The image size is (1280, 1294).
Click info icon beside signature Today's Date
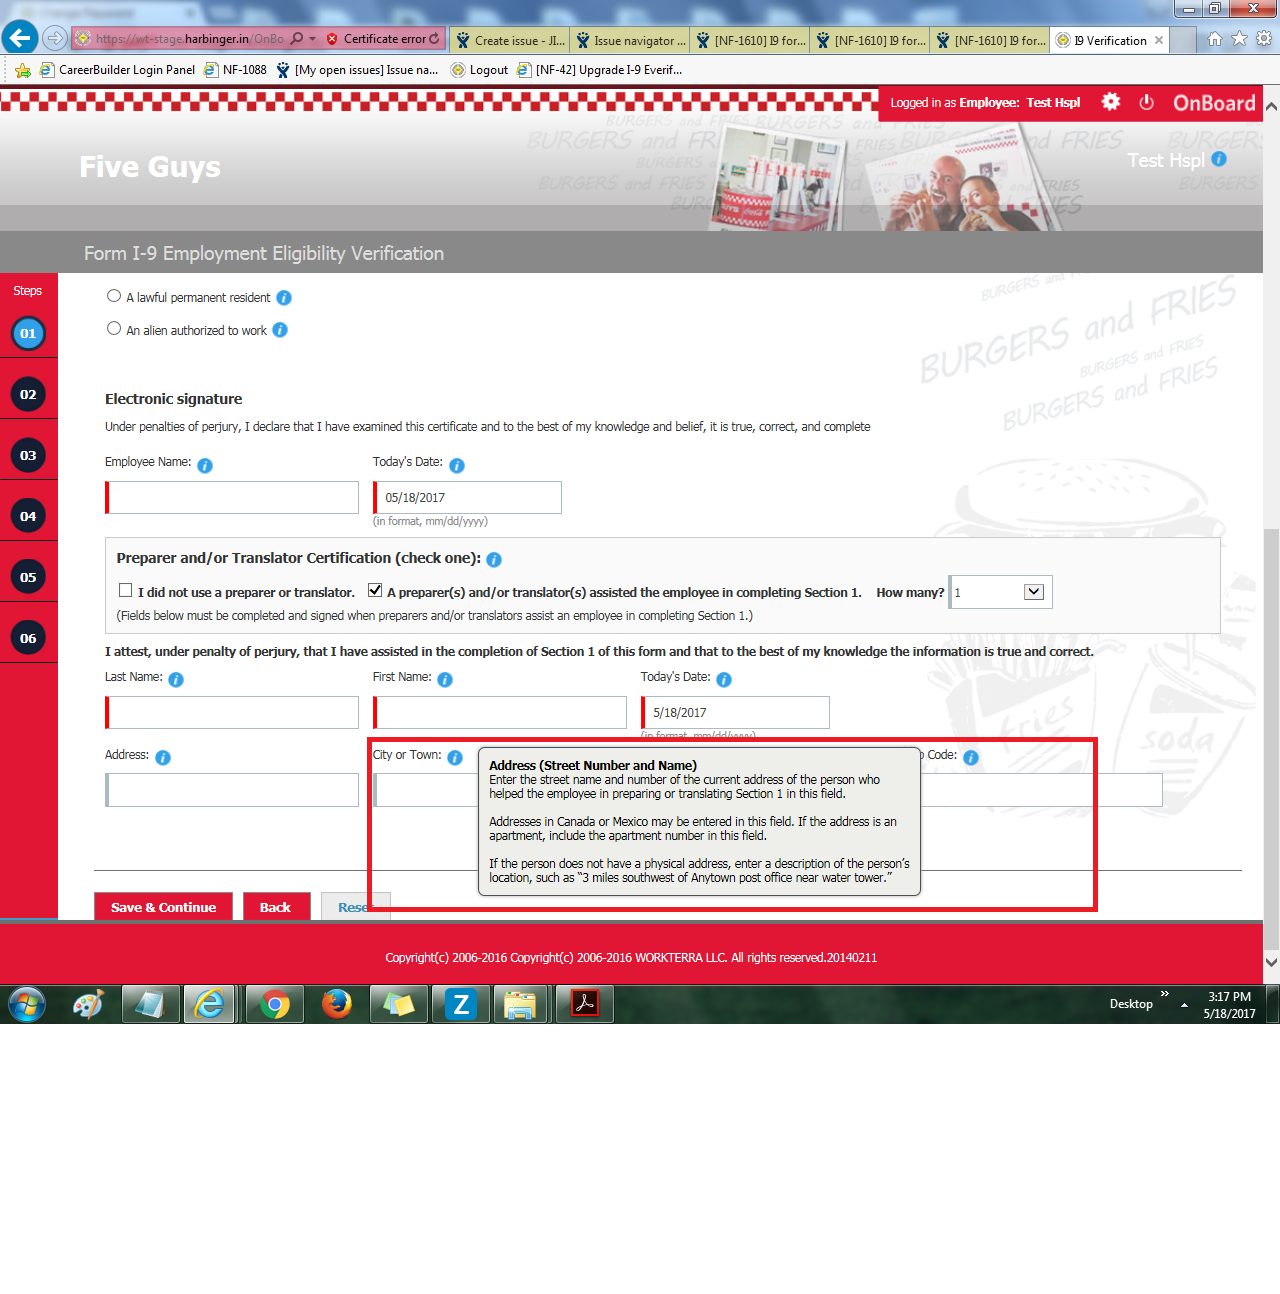click(x=457, y=466)
